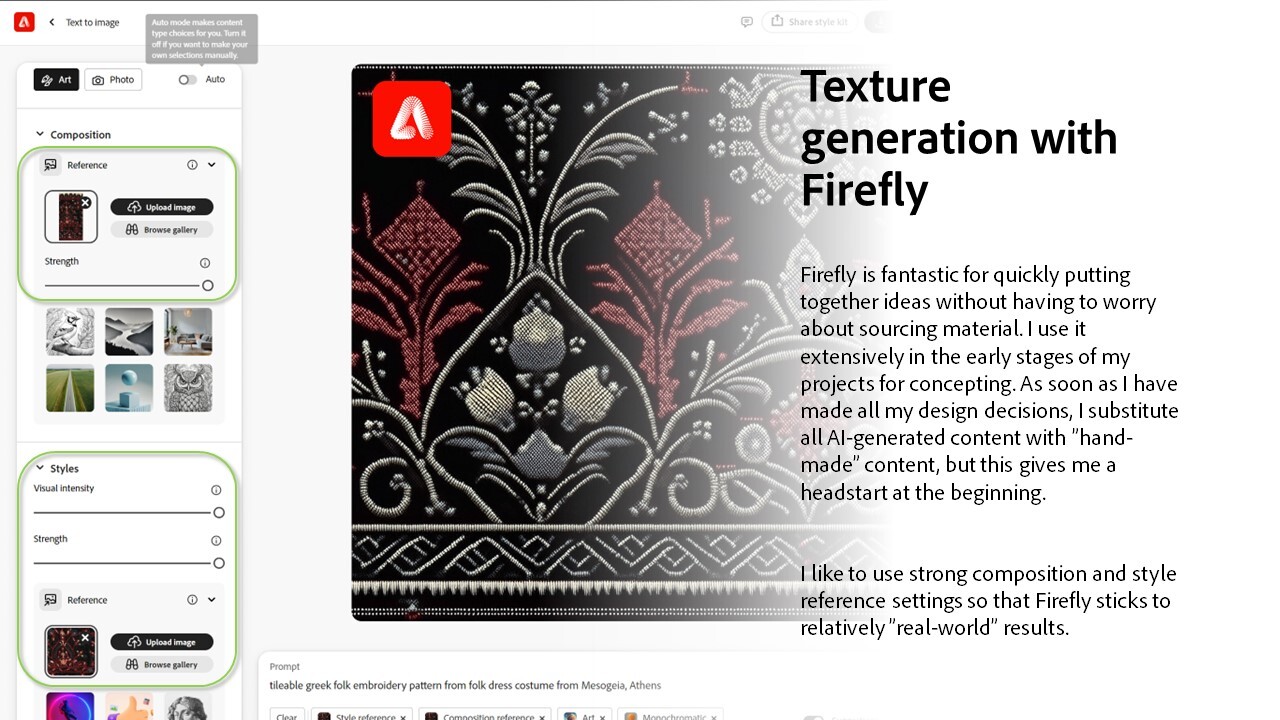Collapse the Styles section

40,468
